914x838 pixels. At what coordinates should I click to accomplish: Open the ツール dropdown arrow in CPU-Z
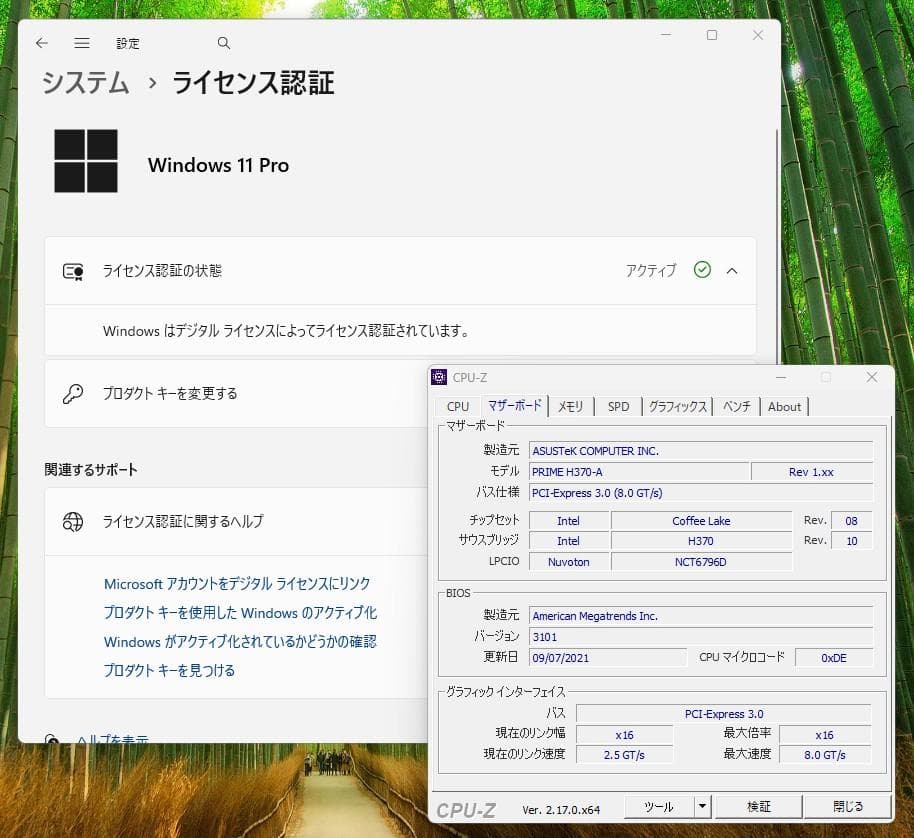click(702, 806)
